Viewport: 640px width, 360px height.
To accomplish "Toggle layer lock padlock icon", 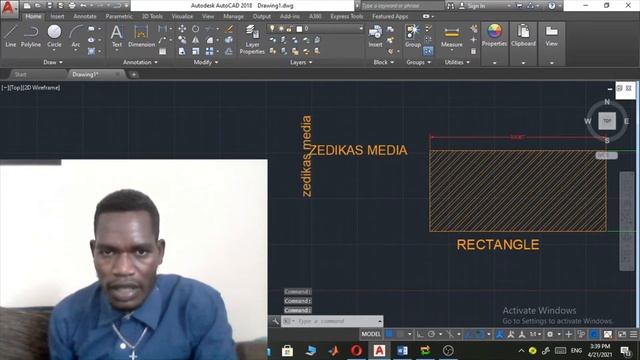I will pyautogui.click(x=289, y=29).
